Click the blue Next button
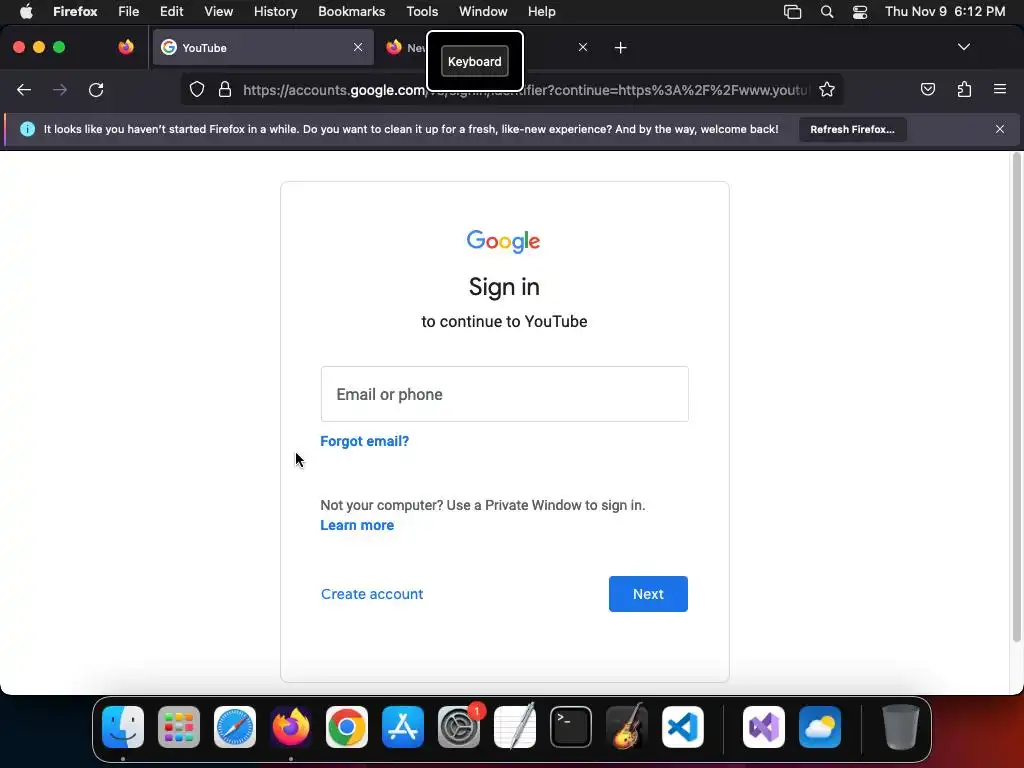Screen dimensions: 1024x768 tap(648, 594)
